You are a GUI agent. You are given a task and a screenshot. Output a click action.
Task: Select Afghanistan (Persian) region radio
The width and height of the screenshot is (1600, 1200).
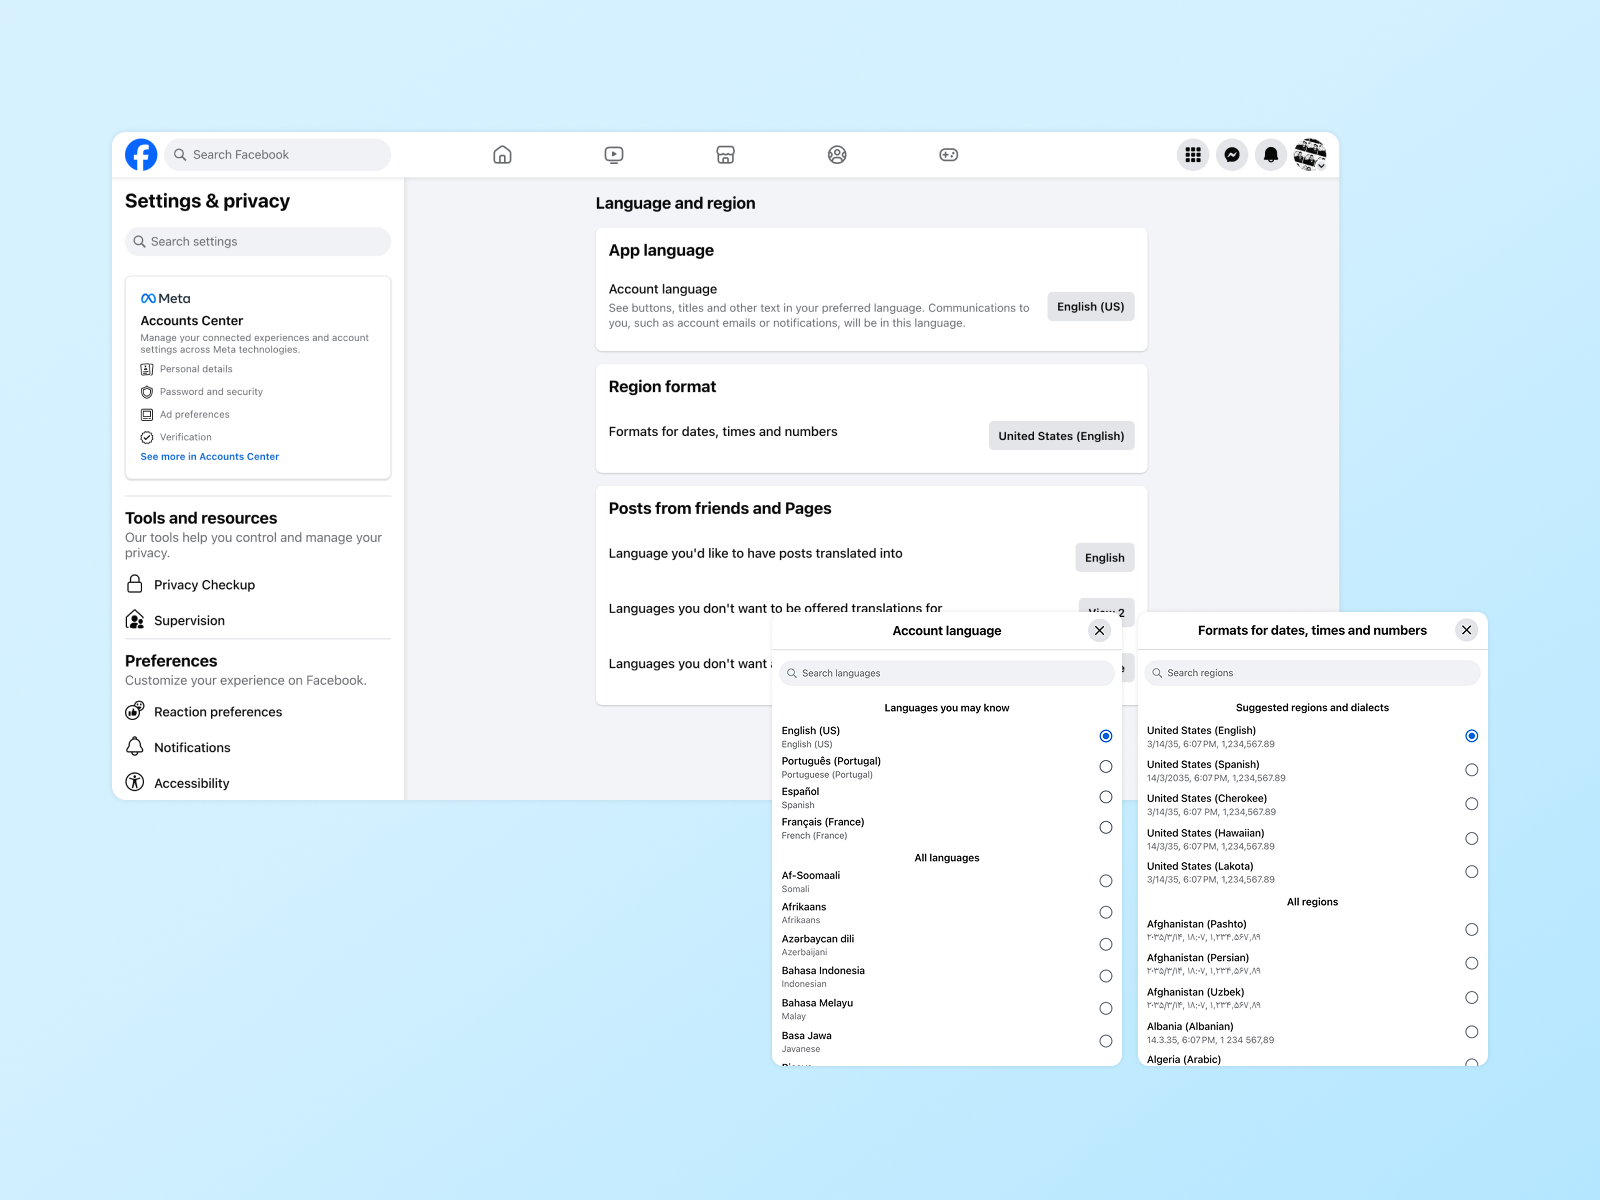1472,964
